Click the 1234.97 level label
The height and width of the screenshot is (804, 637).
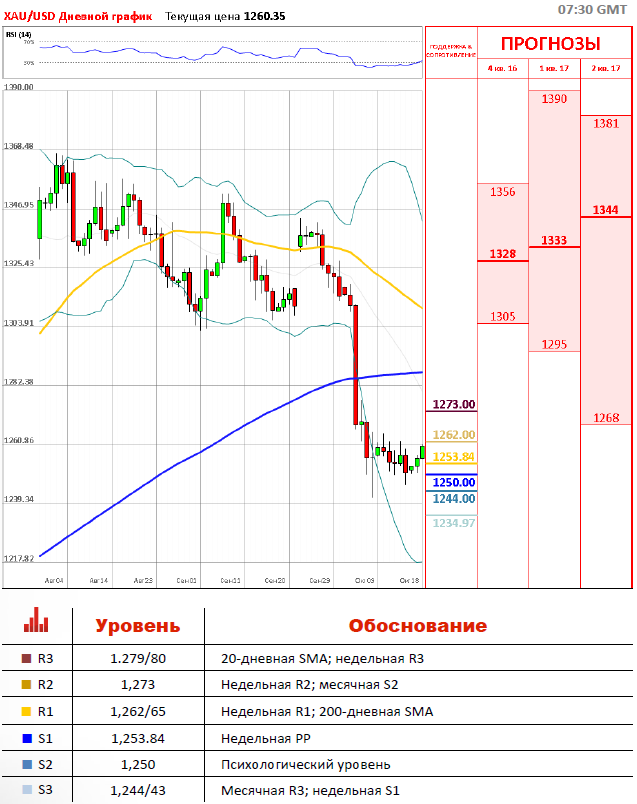pyautogui.click(x=453, y=523)
